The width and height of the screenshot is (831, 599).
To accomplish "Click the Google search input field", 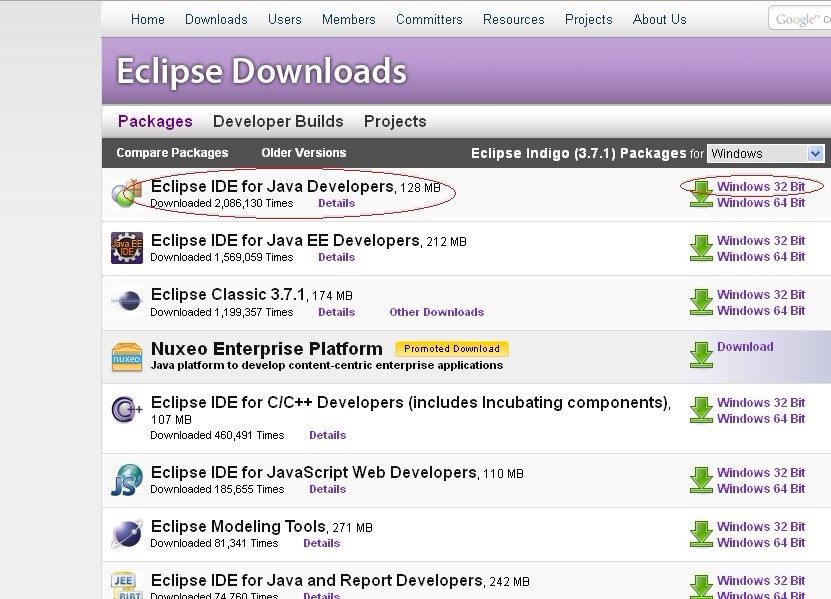I will 800,19.
